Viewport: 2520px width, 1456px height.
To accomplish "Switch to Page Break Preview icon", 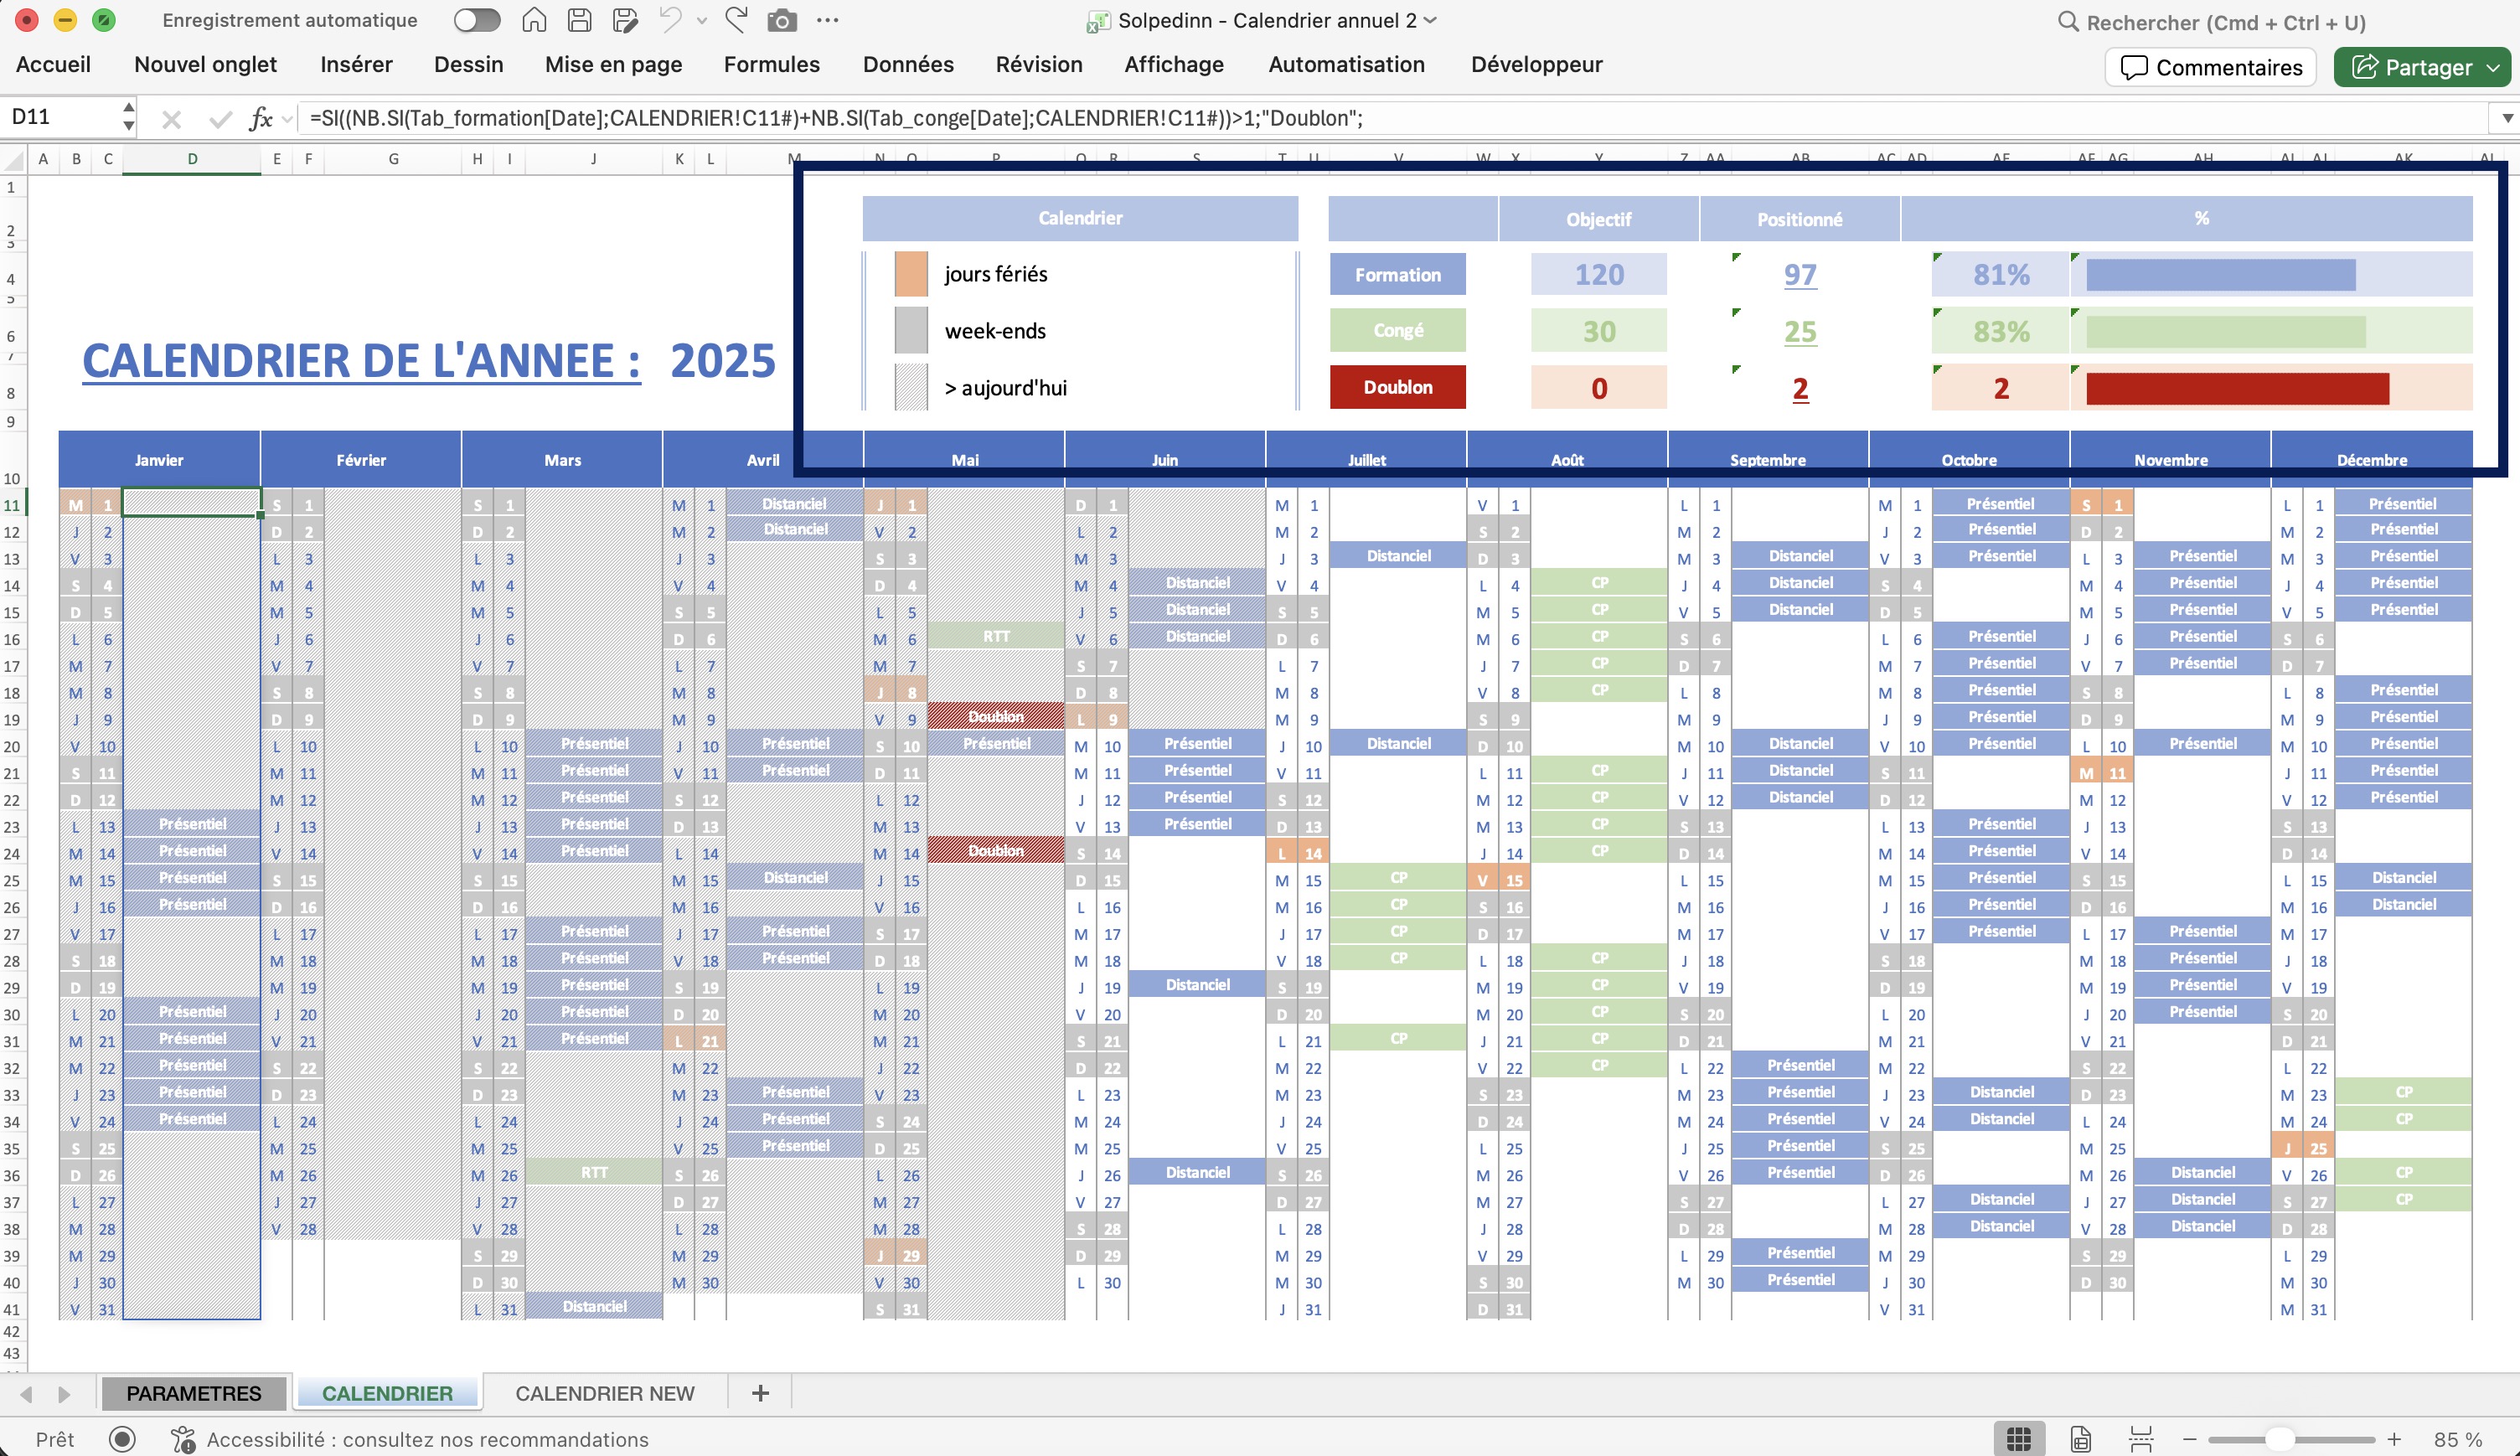I will (2140, 1439).
